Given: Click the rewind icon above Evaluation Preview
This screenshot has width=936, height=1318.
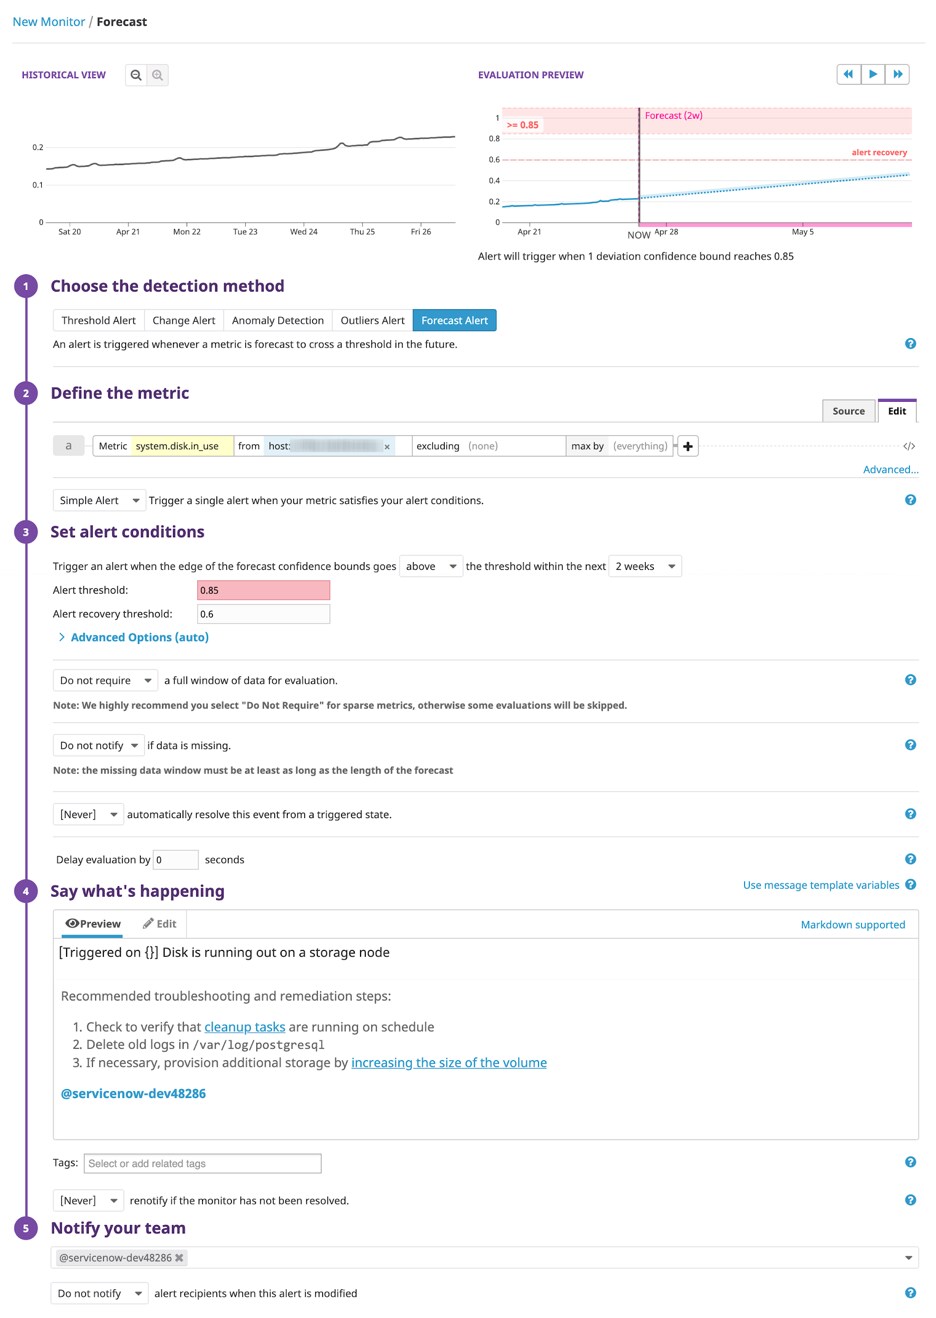Looking at the screenshot, I should (x=847, y=74).
